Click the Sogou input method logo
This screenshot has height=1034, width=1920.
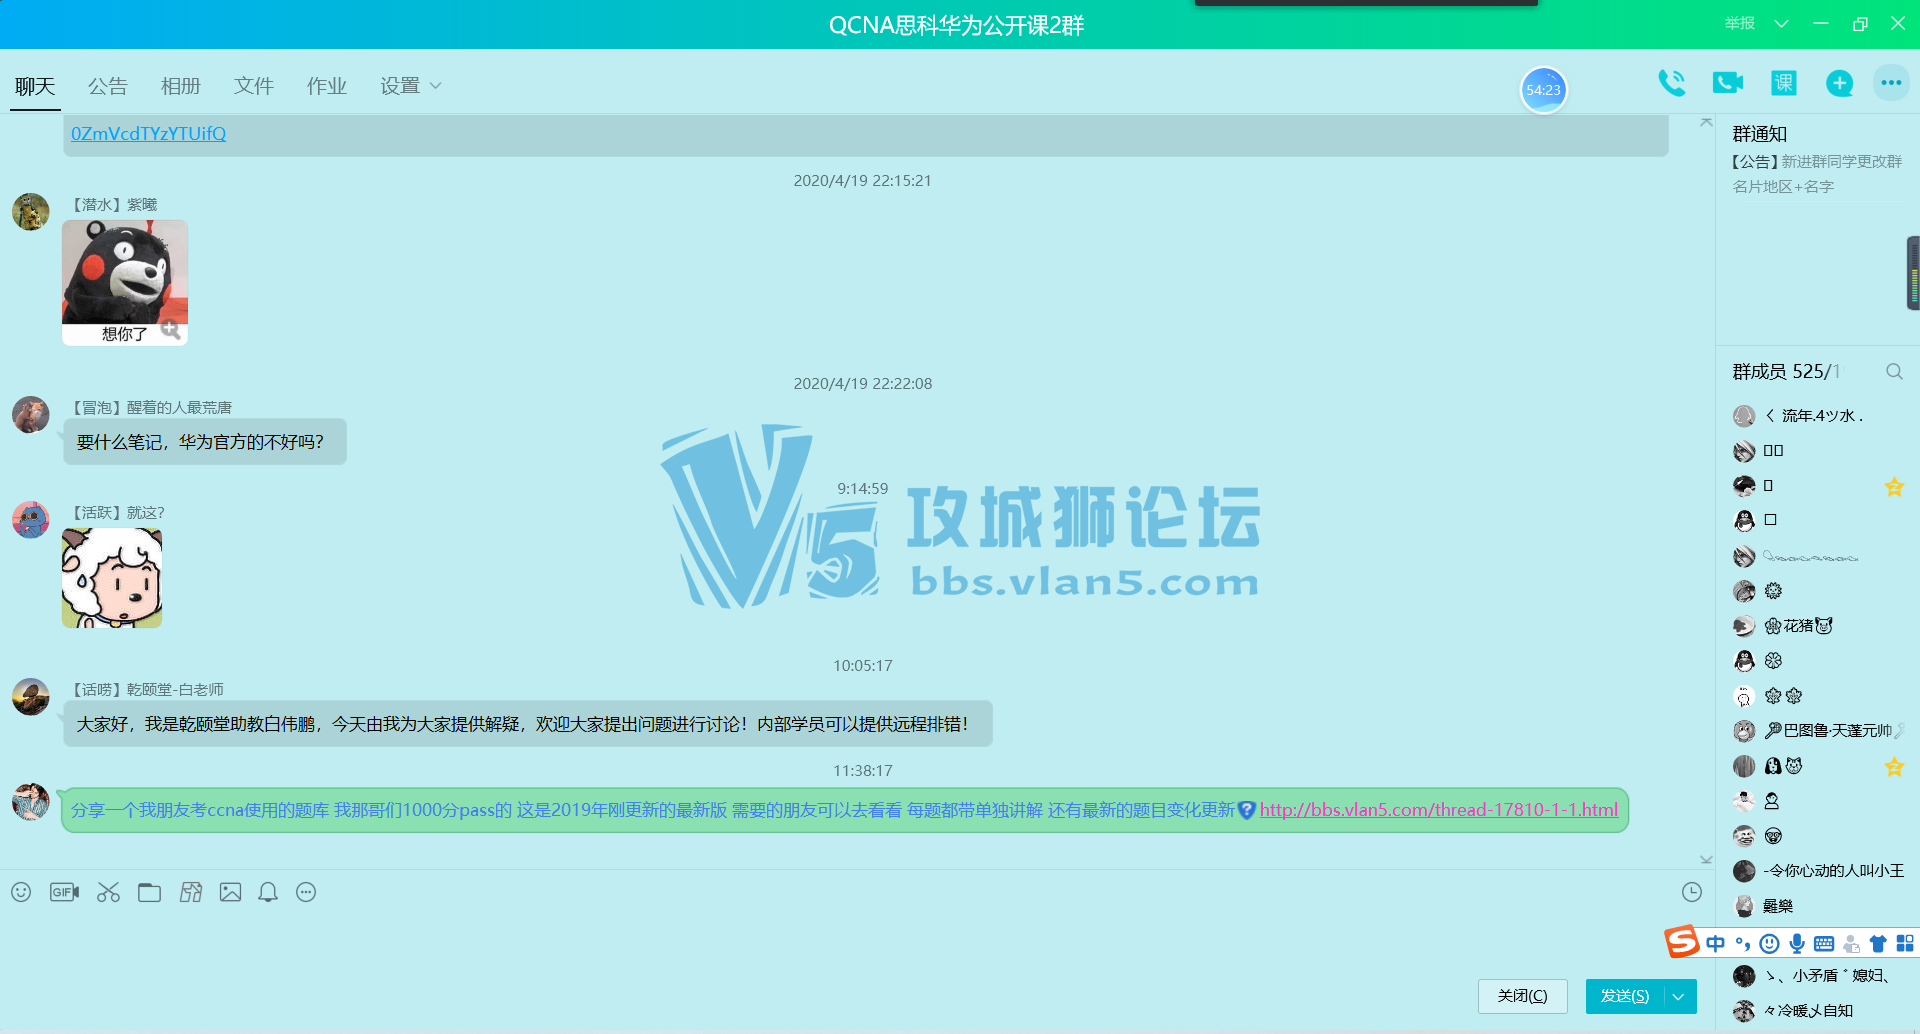pyautogui.click(x=1681, y=942)
